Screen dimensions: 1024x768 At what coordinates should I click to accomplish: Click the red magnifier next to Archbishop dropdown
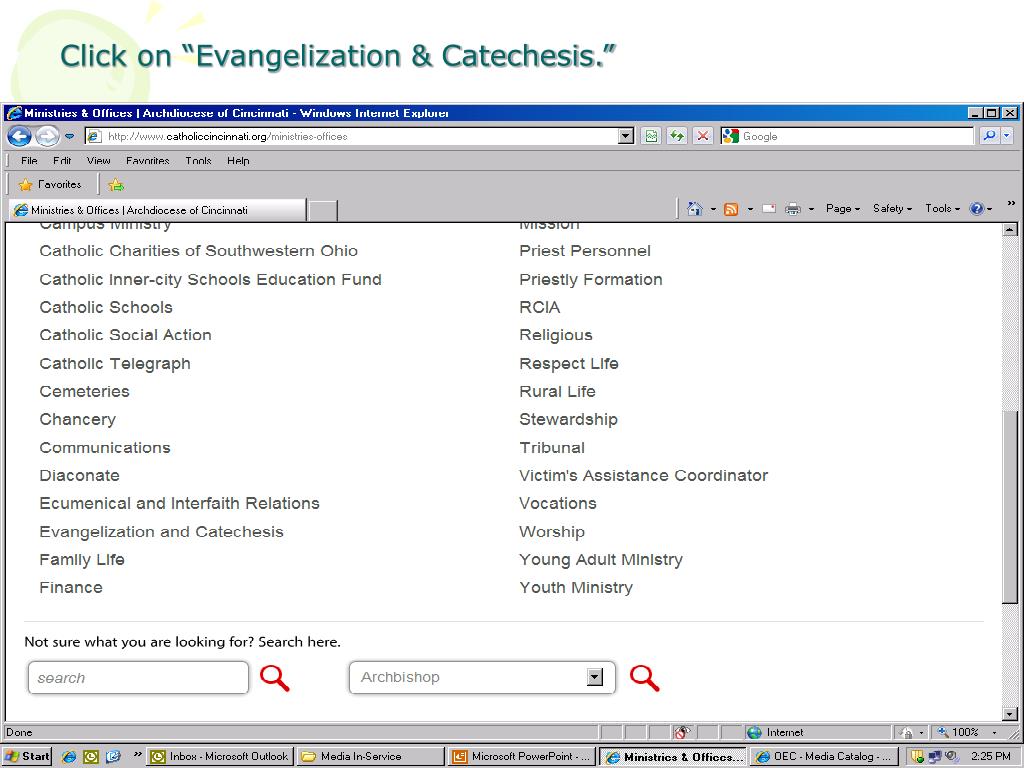point(644,678)
